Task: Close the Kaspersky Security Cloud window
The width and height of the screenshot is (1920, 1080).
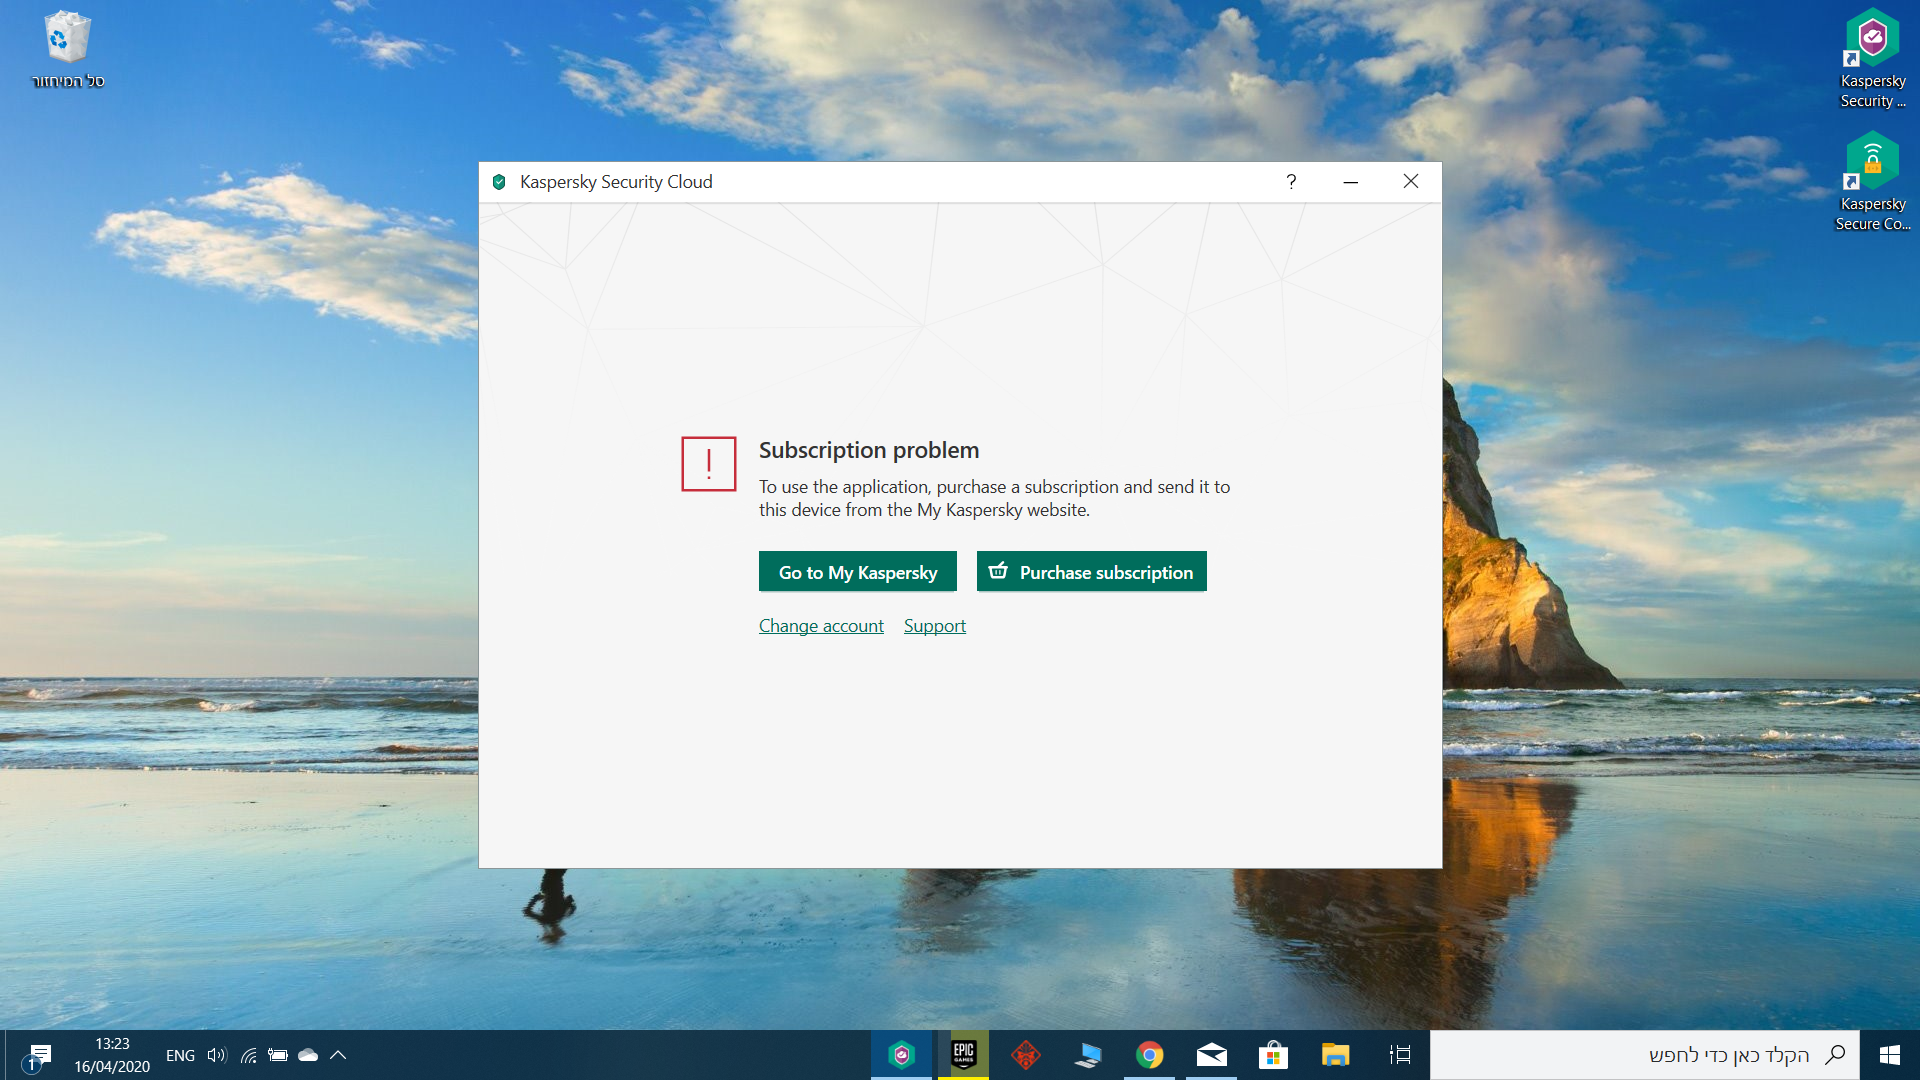Action: [x=1411, y=182]
